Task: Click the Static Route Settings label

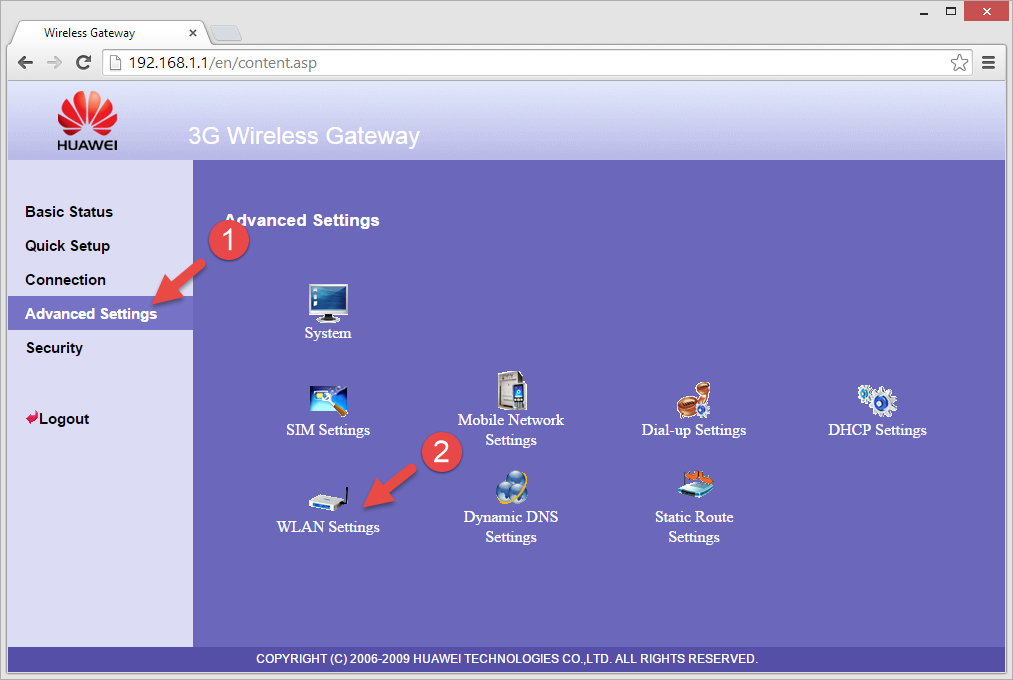Action: click(x=694, y=527)
